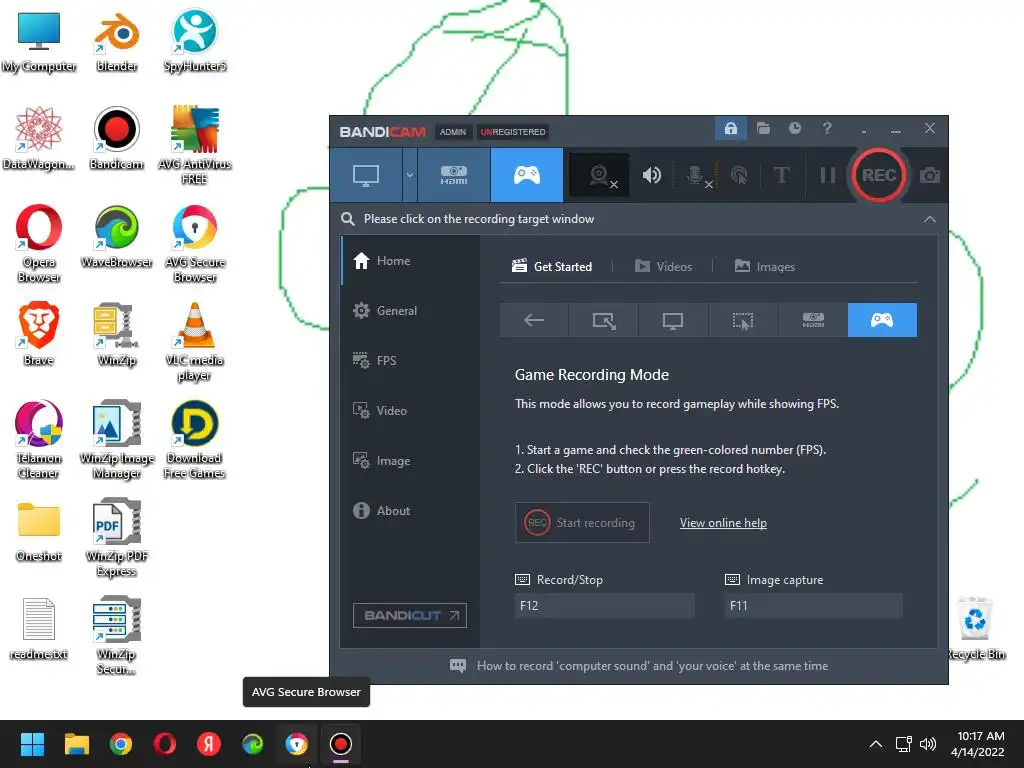Click the lock icon in title bar
The width and height of the screenshot is (1024, 768).
tap(731, 128)
